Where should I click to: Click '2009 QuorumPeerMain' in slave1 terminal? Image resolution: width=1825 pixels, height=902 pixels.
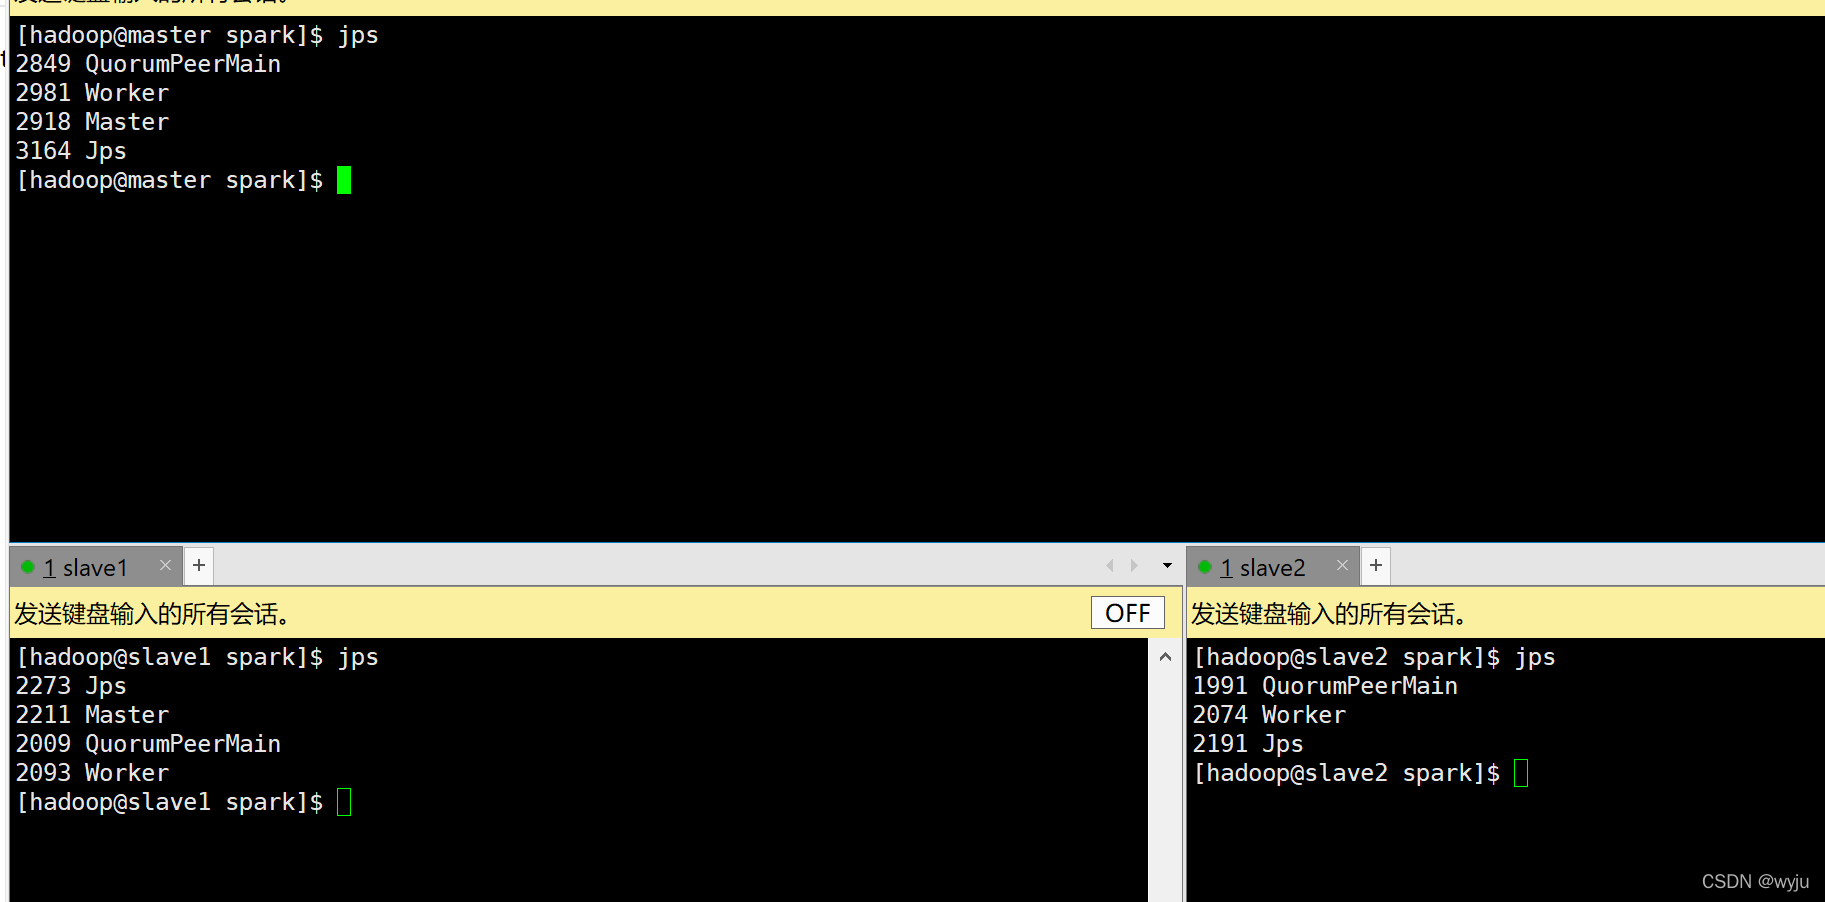148,744
